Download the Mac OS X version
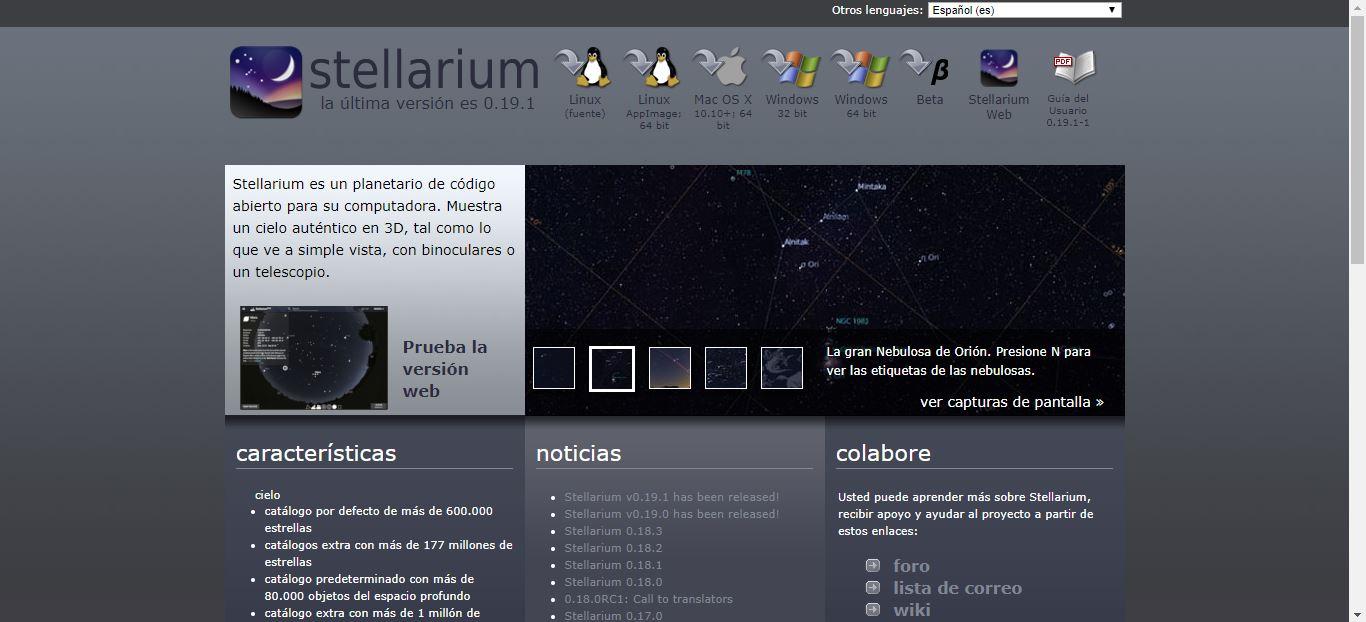 click(723, 90)
